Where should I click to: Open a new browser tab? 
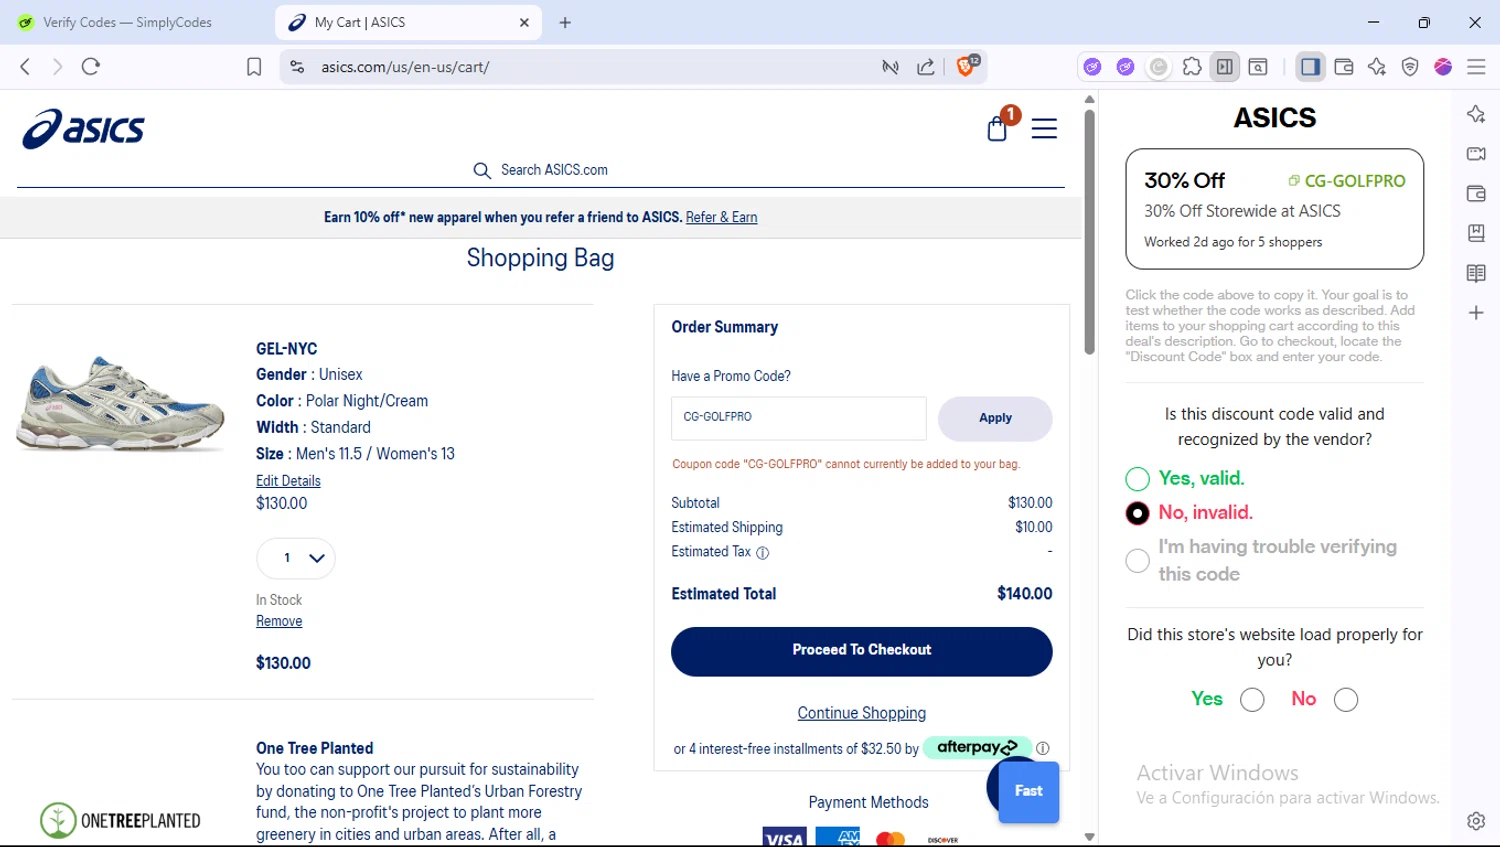coord(565,22)
